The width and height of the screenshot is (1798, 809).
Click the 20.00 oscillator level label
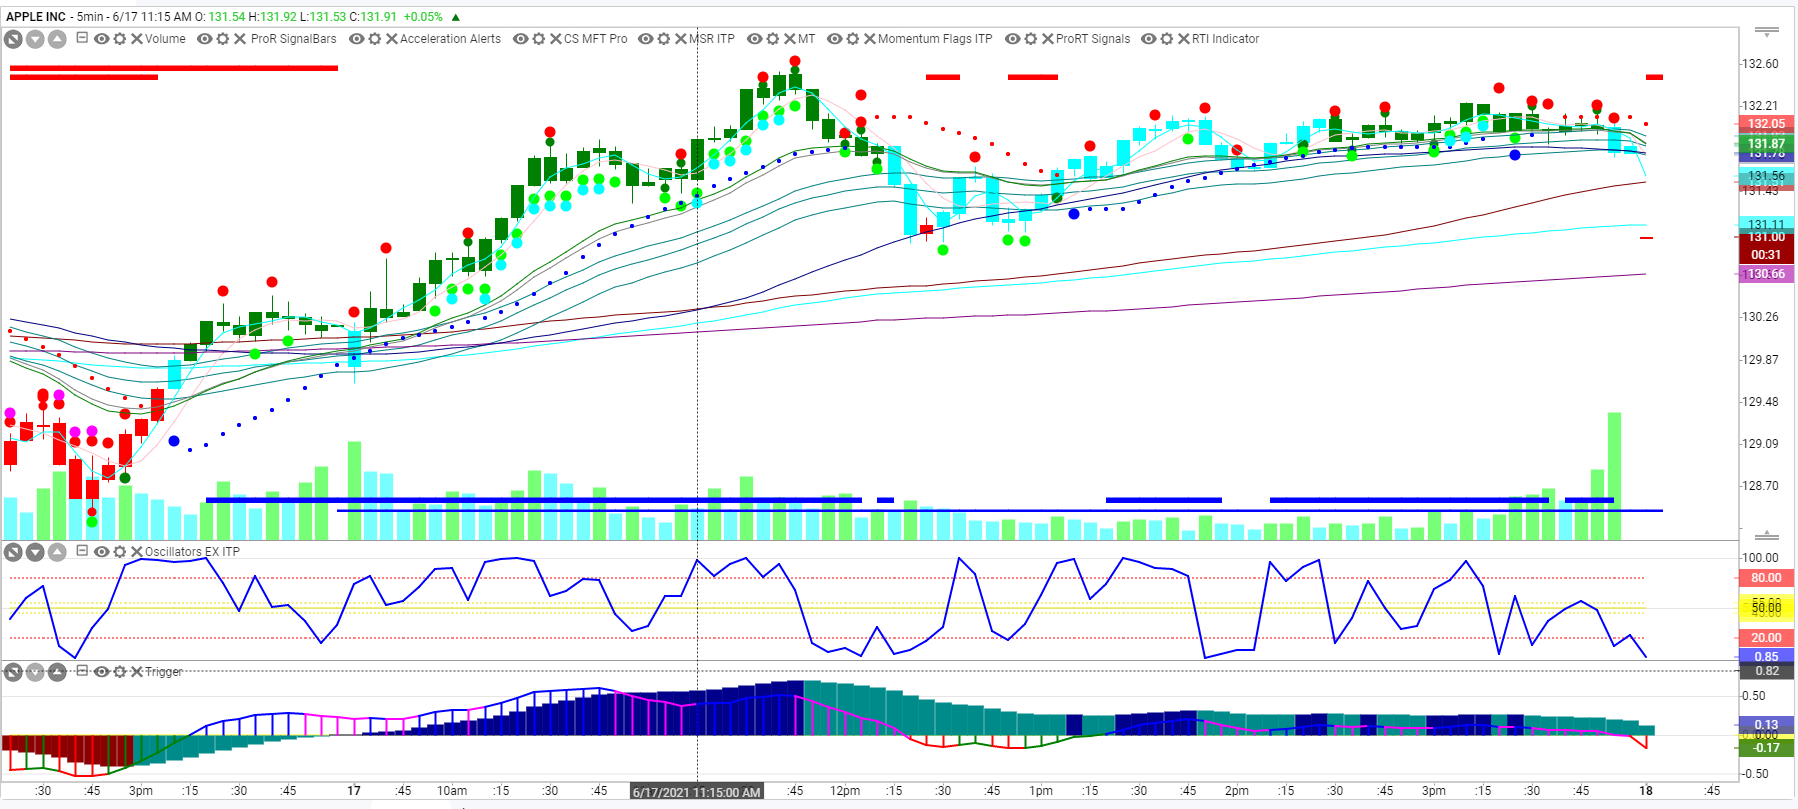click(x=1766, y=638)
